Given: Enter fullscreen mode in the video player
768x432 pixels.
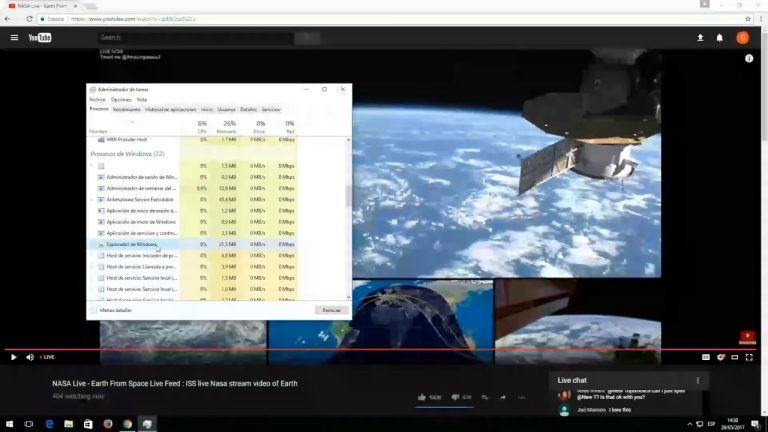Looking at the screenshot, I should (749, 357).
